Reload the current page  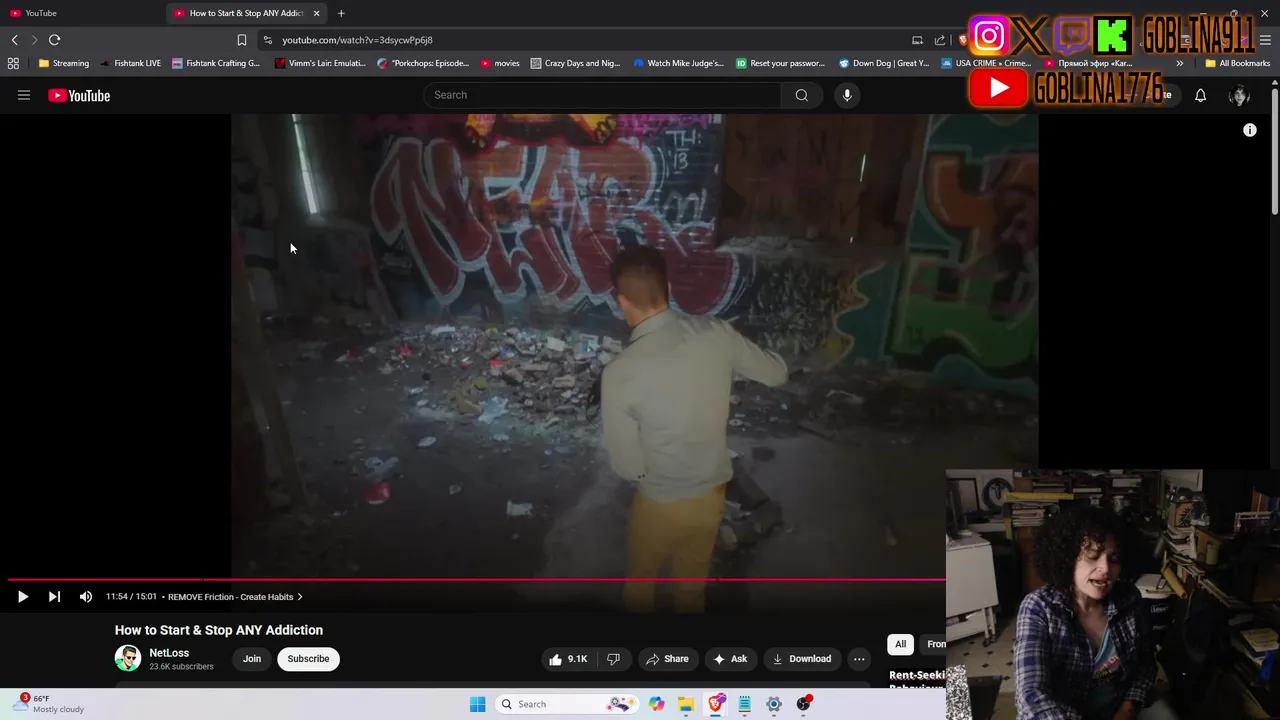54,40
